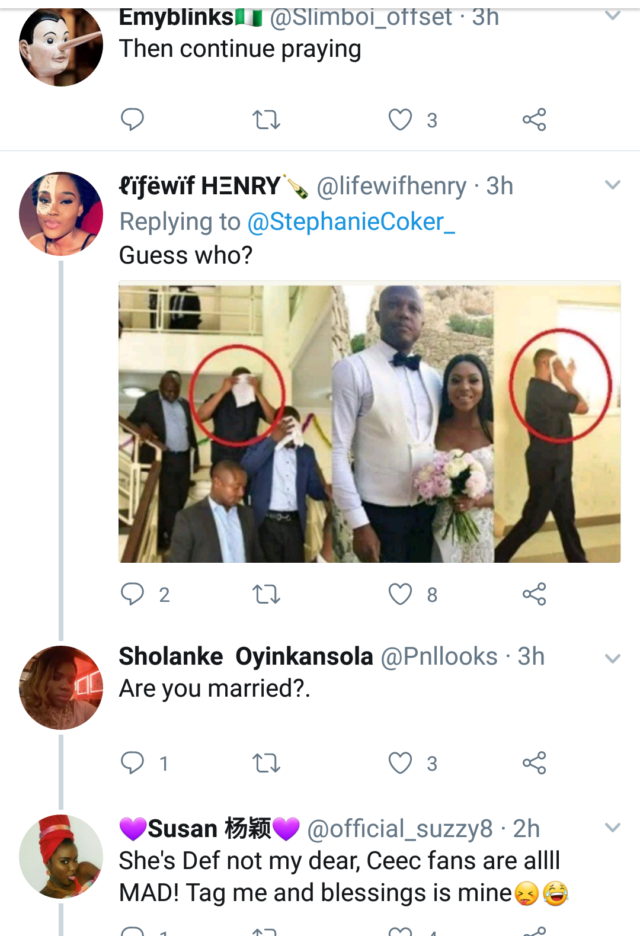Open options chevron on Emyblinks' tweet
Screen dimensions: 640x936
pos(613,17)
